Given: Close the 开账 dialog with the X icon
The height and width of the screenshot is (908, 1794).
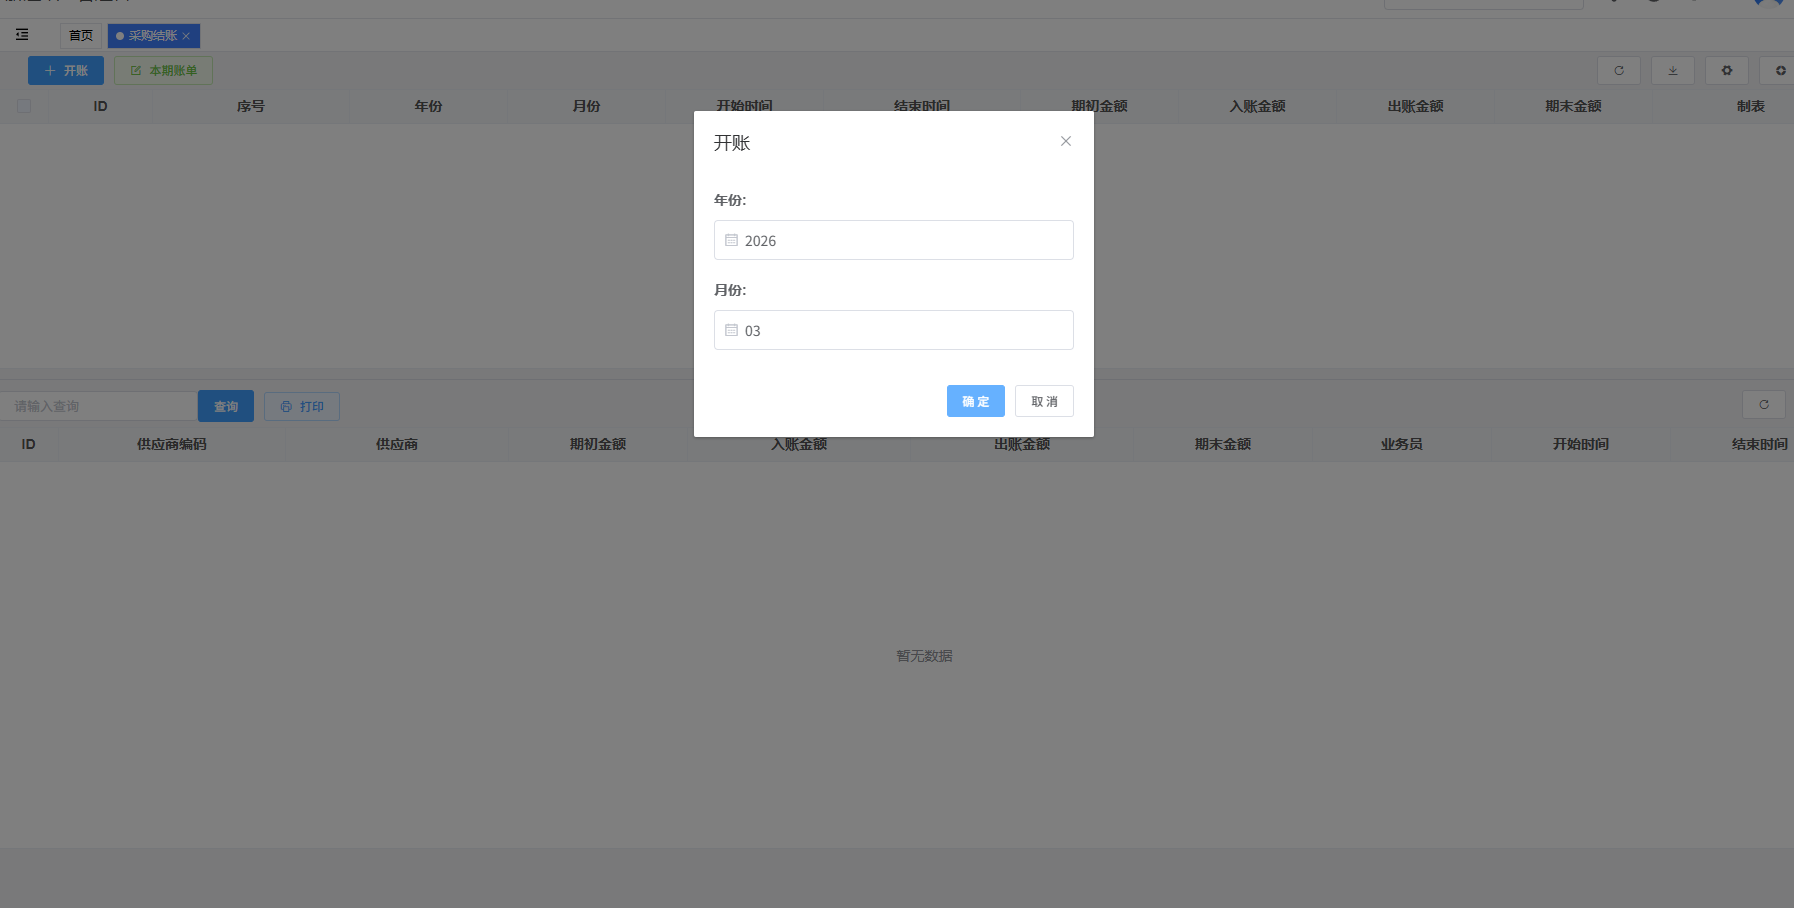Looking at the screenshot, I should 1066,141.
